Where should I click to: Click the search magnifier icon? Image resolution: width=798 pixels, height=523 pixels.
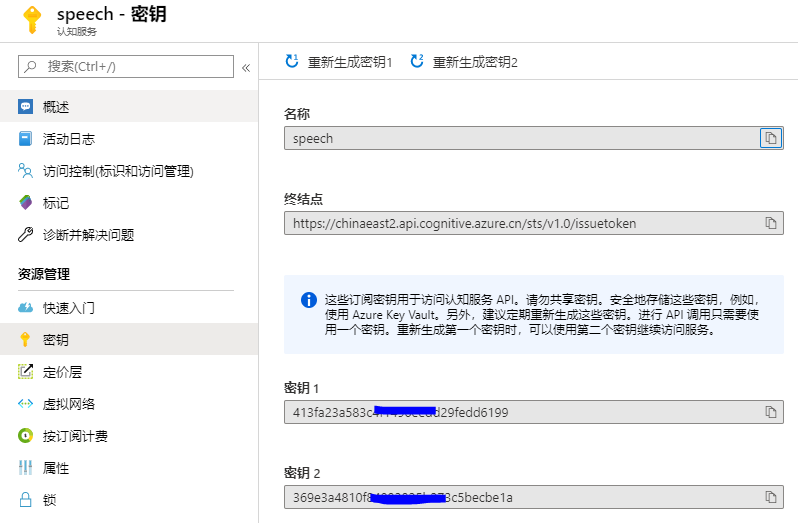click(31, 66)
